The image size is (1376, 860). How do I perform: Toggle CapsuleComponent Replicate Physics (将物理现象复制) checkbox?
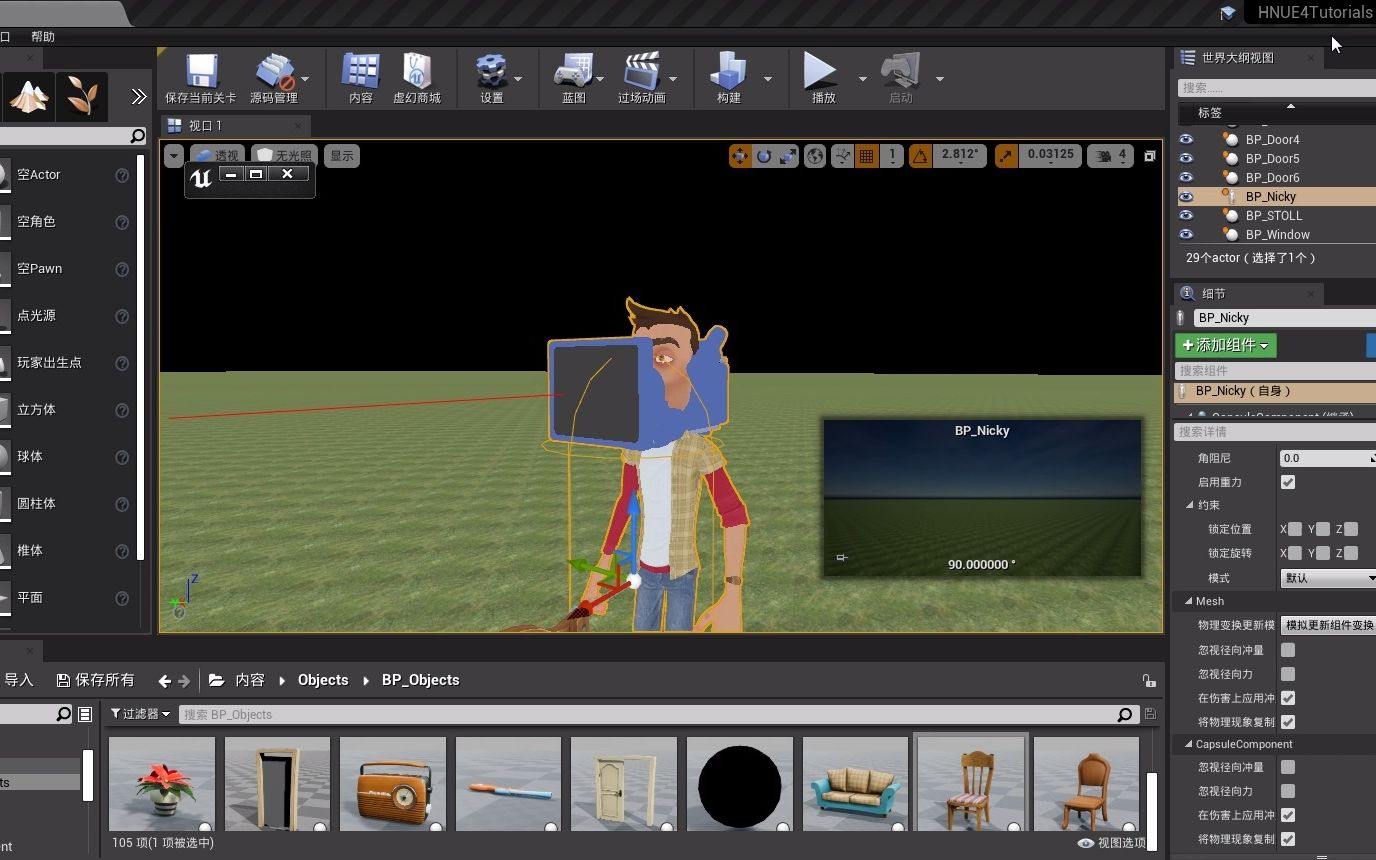1288,839
